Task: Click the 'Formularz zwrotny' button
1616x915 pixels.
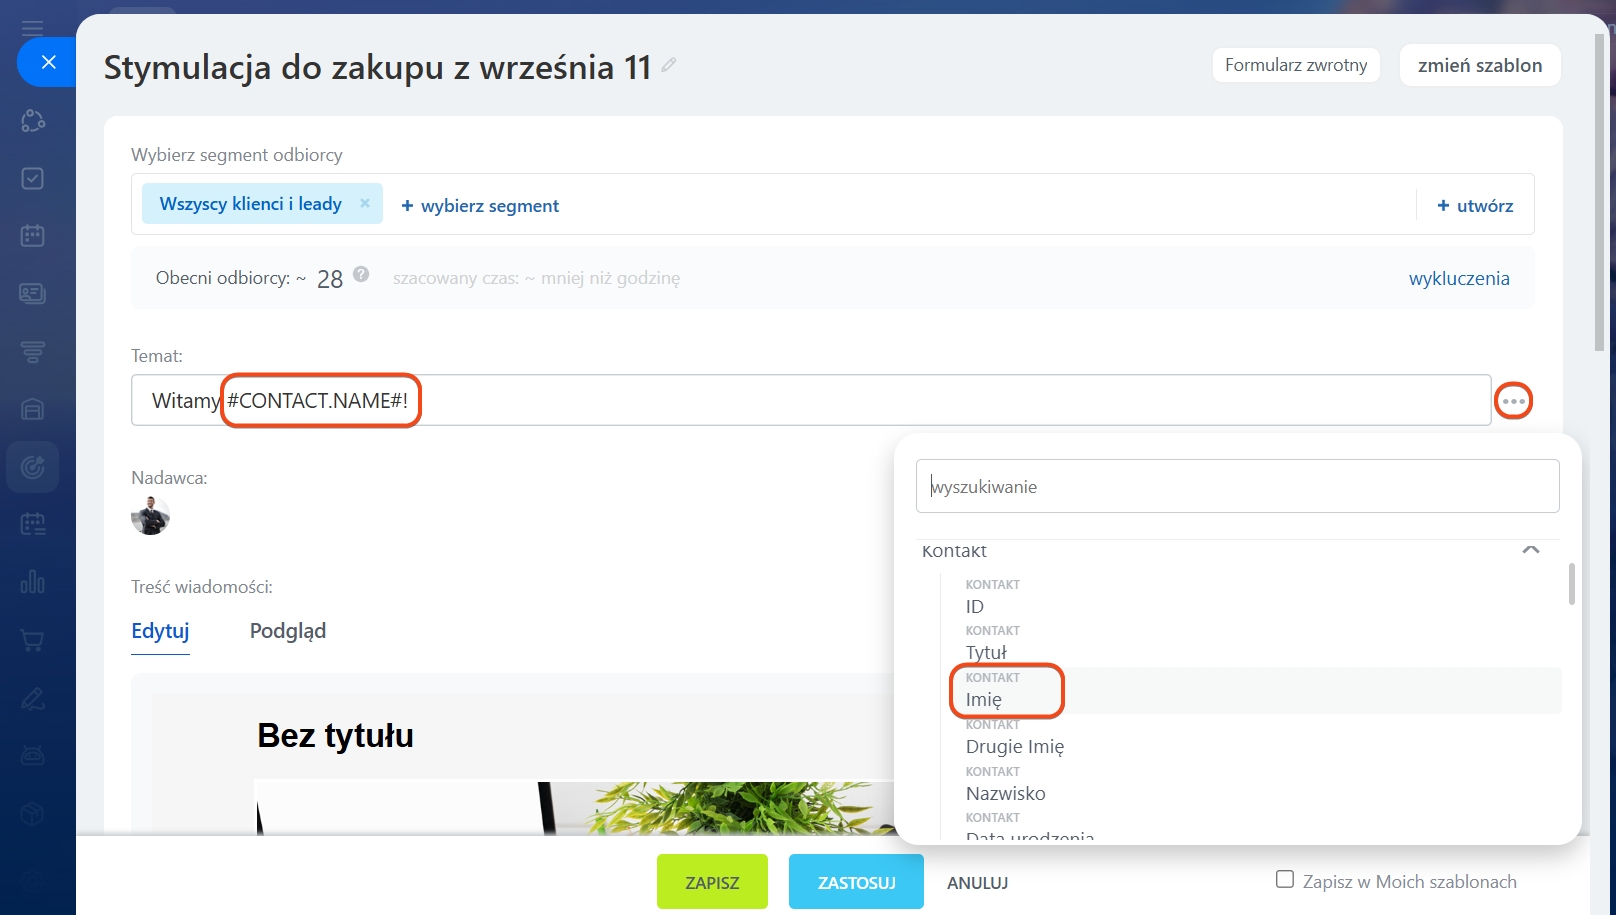Action: (x=1296, y=65)
